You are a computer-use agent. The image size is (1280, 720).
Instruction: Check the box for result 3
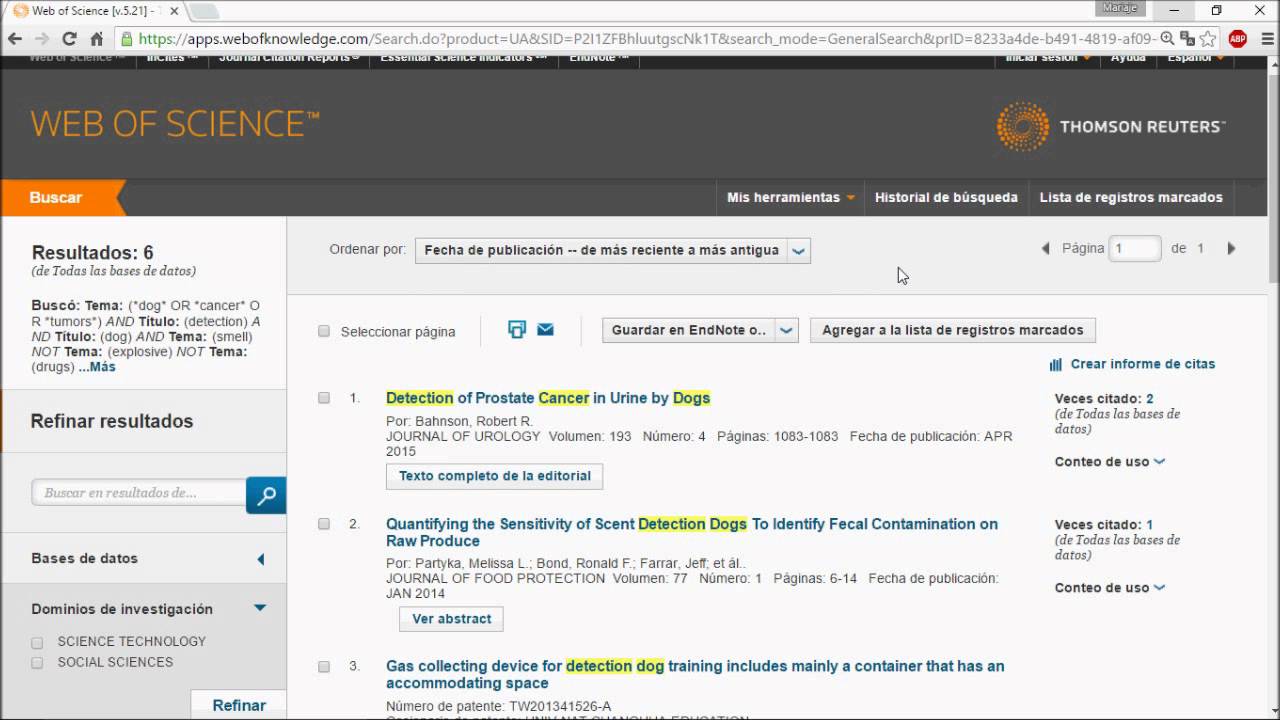[324, 666]
